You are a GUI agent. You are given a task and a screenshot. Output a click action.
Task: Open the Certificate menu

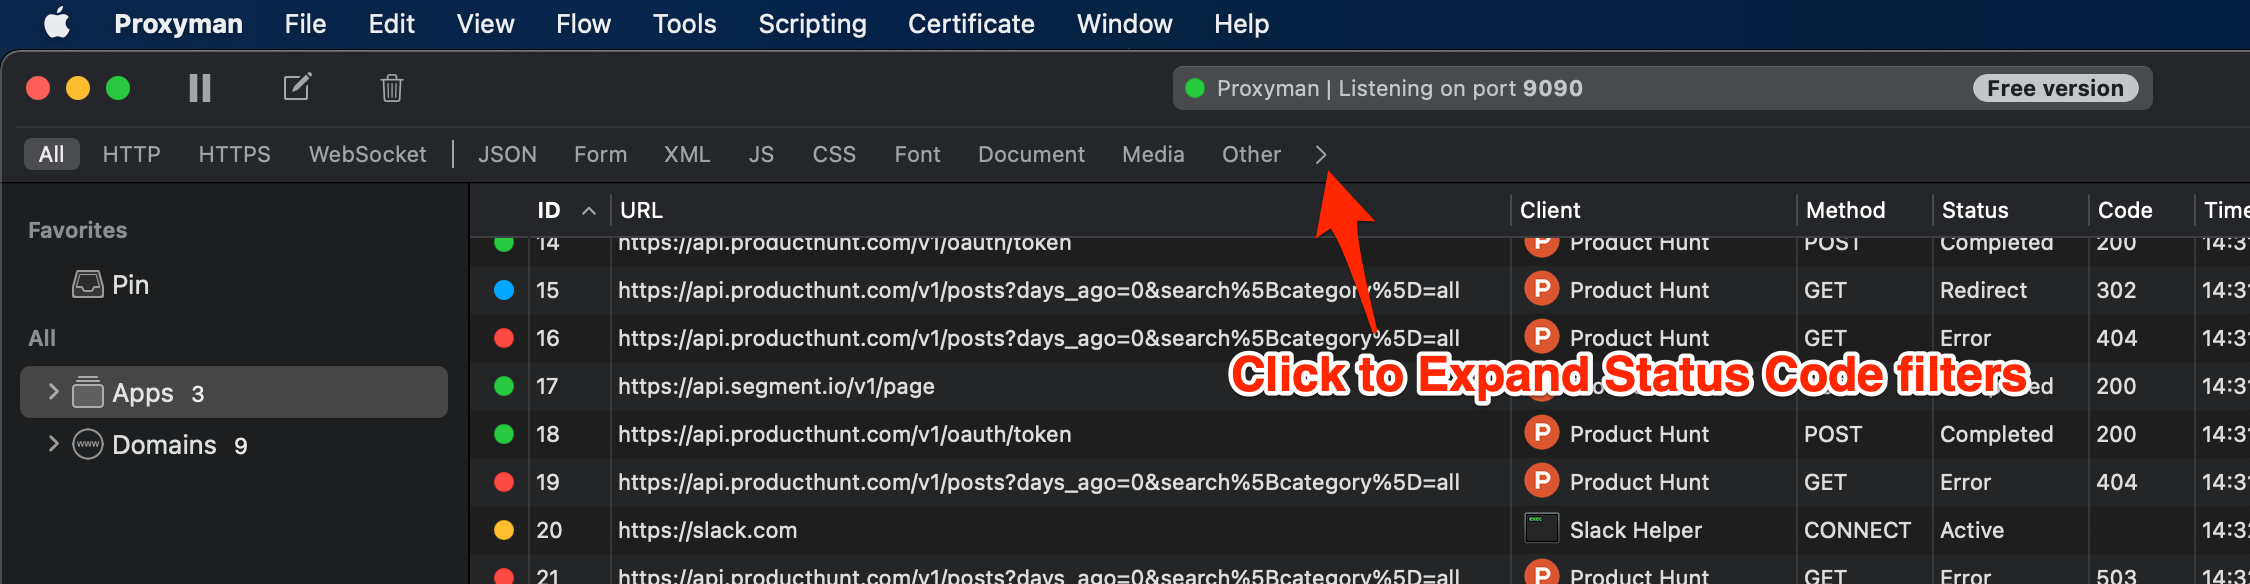click(x=971, y=24)
